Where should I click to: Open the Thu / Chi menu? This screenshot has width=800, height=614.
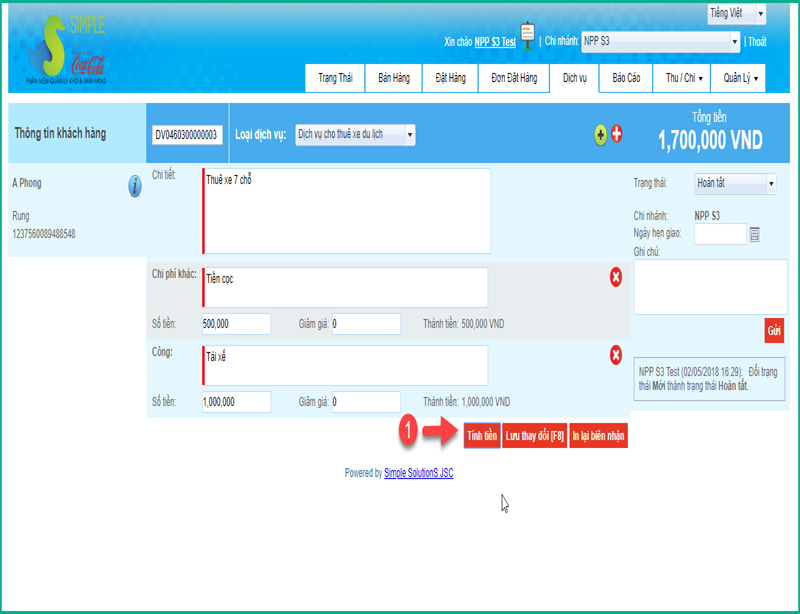[685, 77]
